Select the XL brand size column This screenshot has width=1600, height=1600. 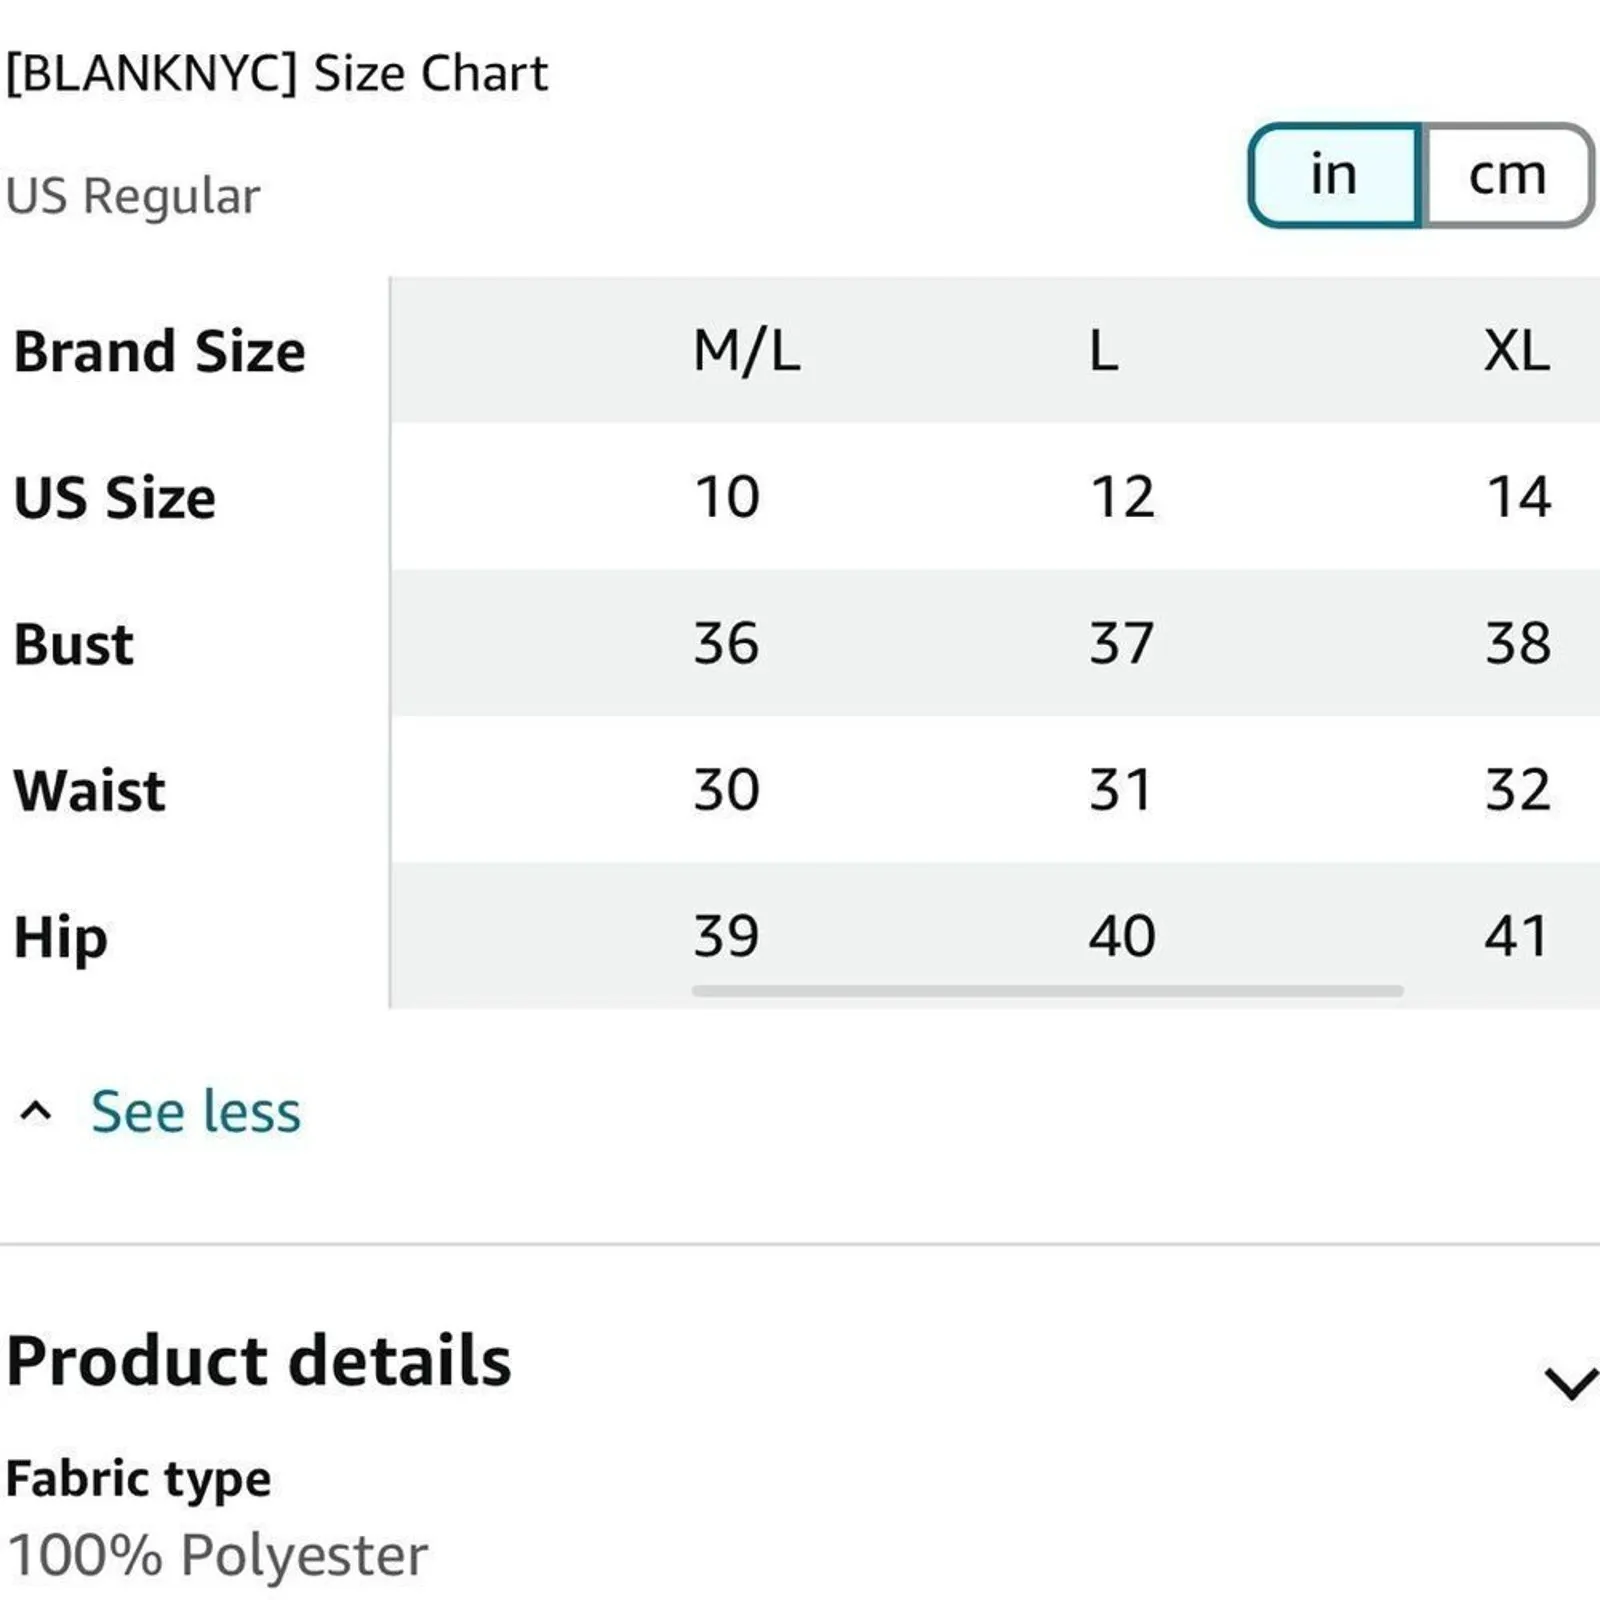coord(1517,351)
